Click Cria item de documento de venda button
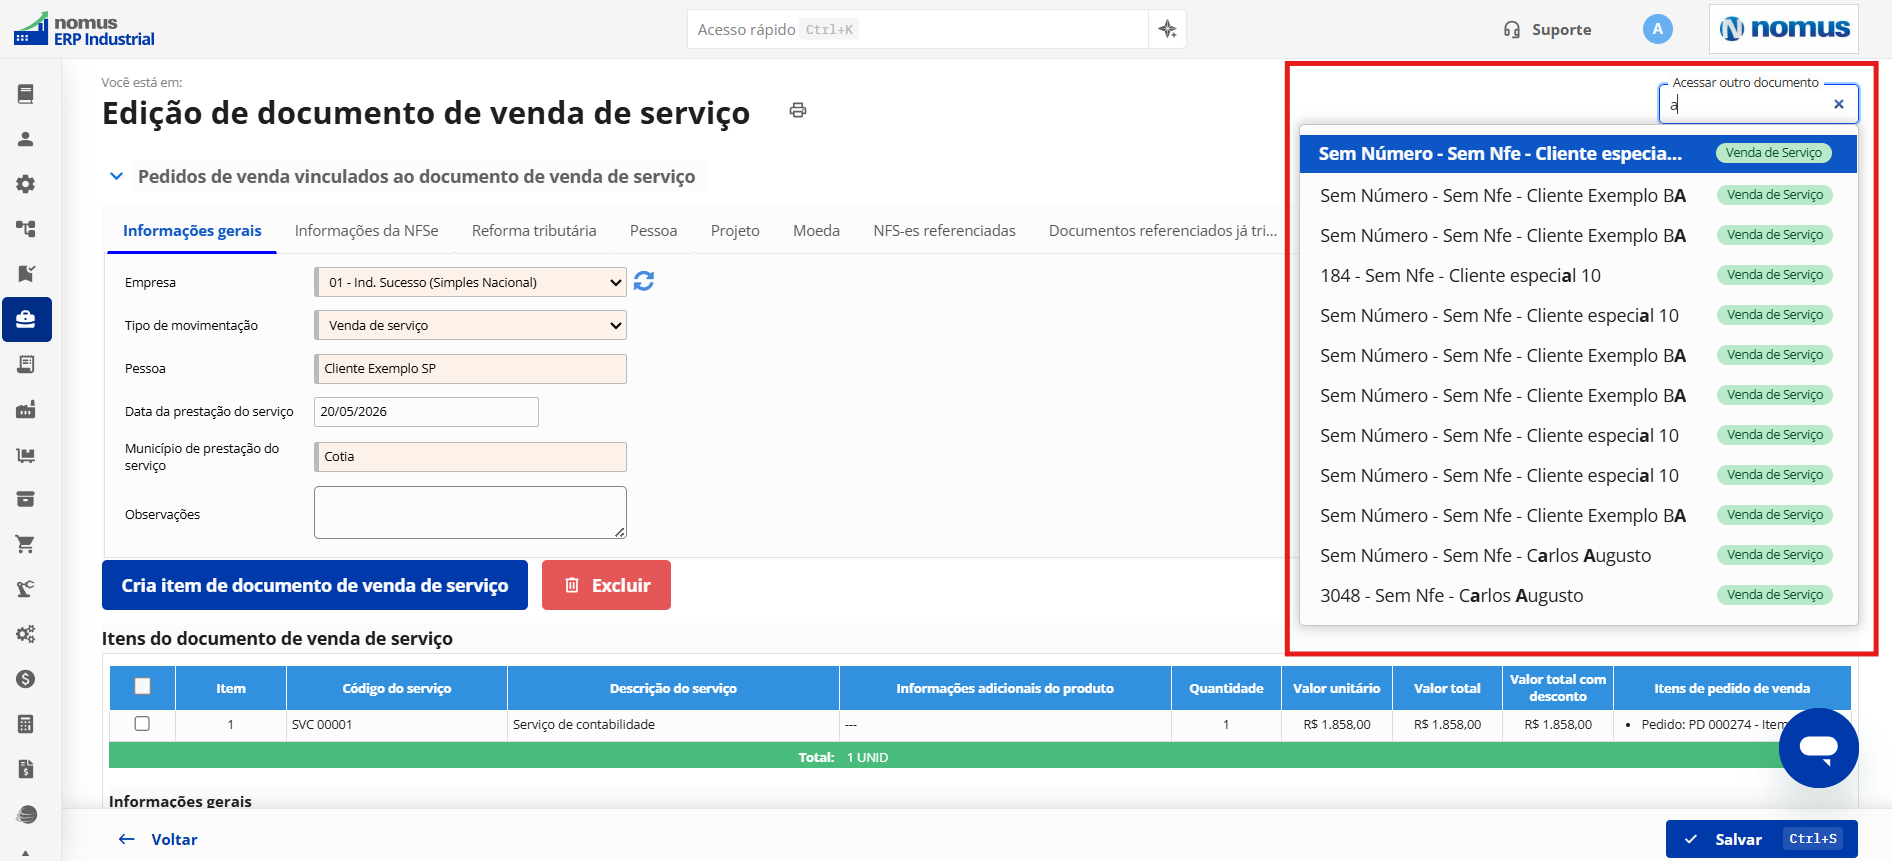This screenshot has height=861, width=1892. click(x=315, y=585)
